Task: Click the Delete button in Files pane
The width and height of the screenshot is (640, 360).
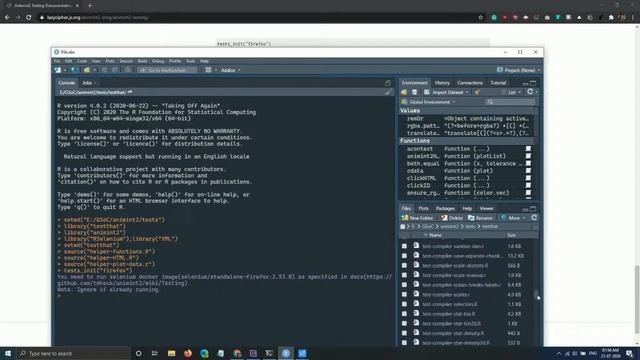Action: [x=452, y=218]
